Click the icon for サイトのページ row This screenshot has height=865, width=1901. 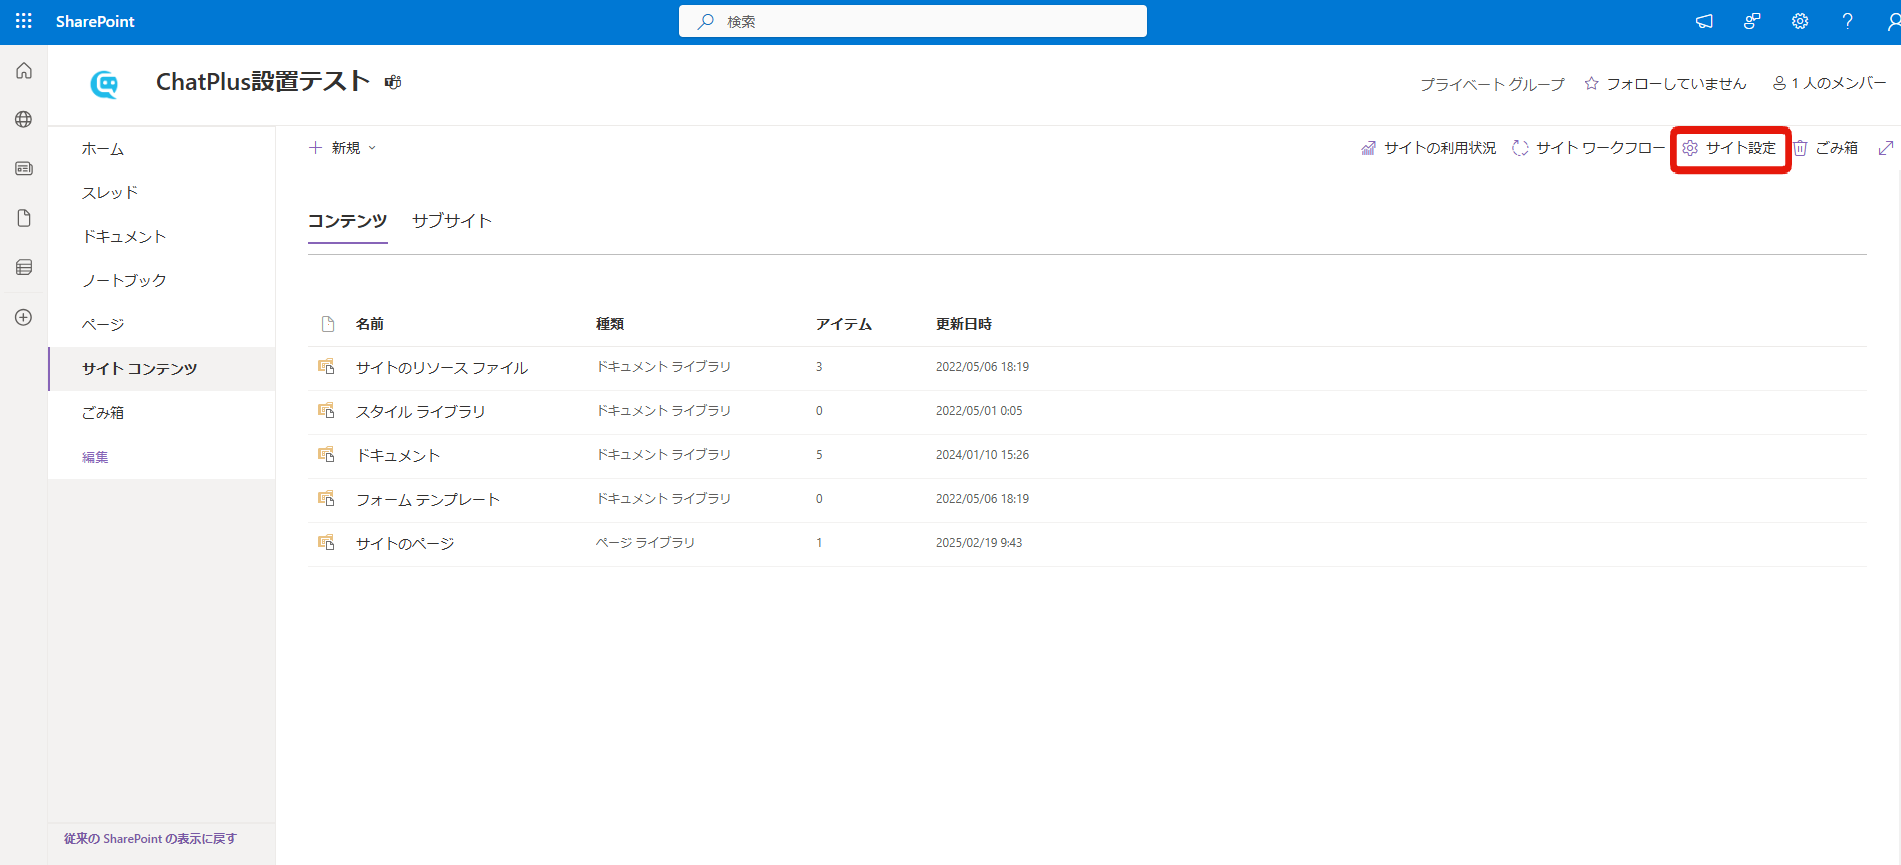(326, 542)
